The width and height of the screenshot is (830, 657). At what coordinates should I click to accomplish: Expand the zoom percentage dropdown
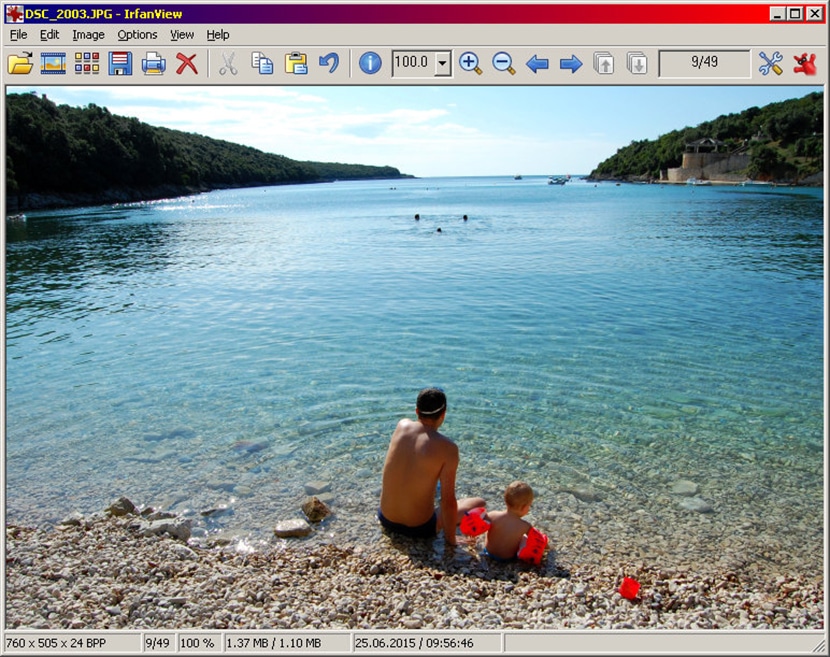click(442, 64)
